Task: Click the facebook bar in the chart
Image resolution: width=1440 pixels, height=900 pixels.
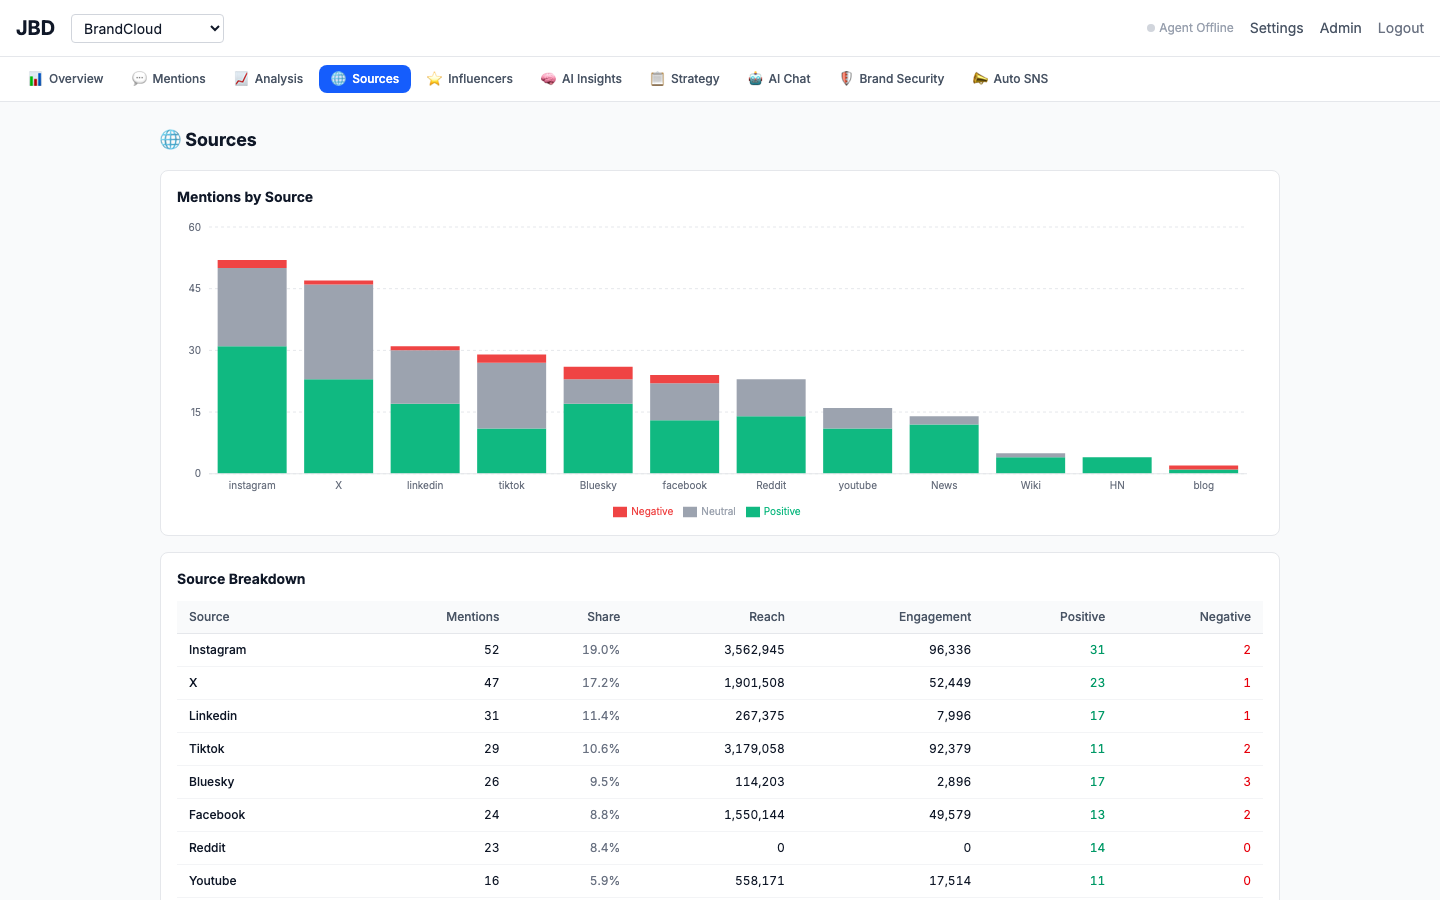Action: (685, 424)
